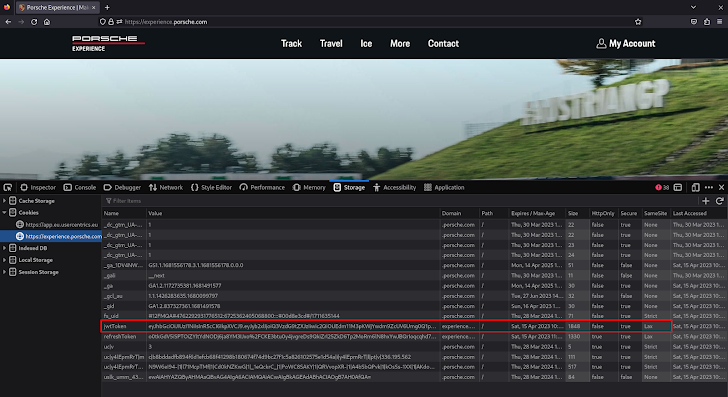Open the More navigation menu
The width and height of the screenshot is (728, 397).
pos(400,44)
